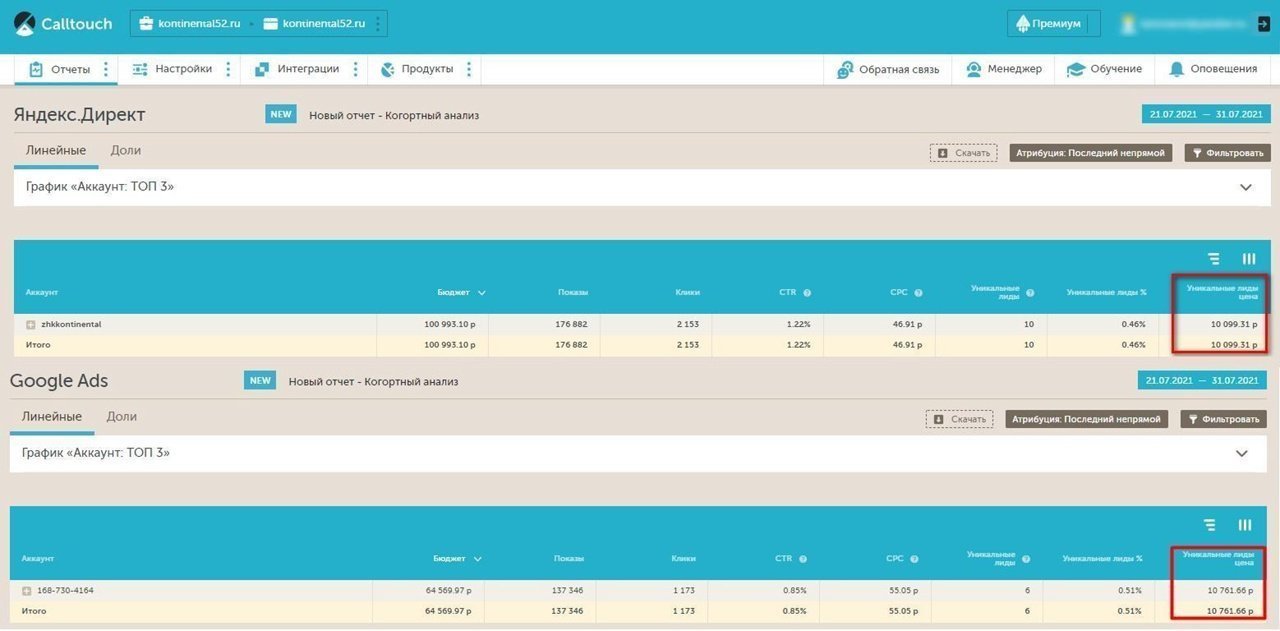Click the 64 569.97 budget cell of 168-730-4164
Image resolution: width=1280 pixels, height=631 pixels.
coord(448,590)
